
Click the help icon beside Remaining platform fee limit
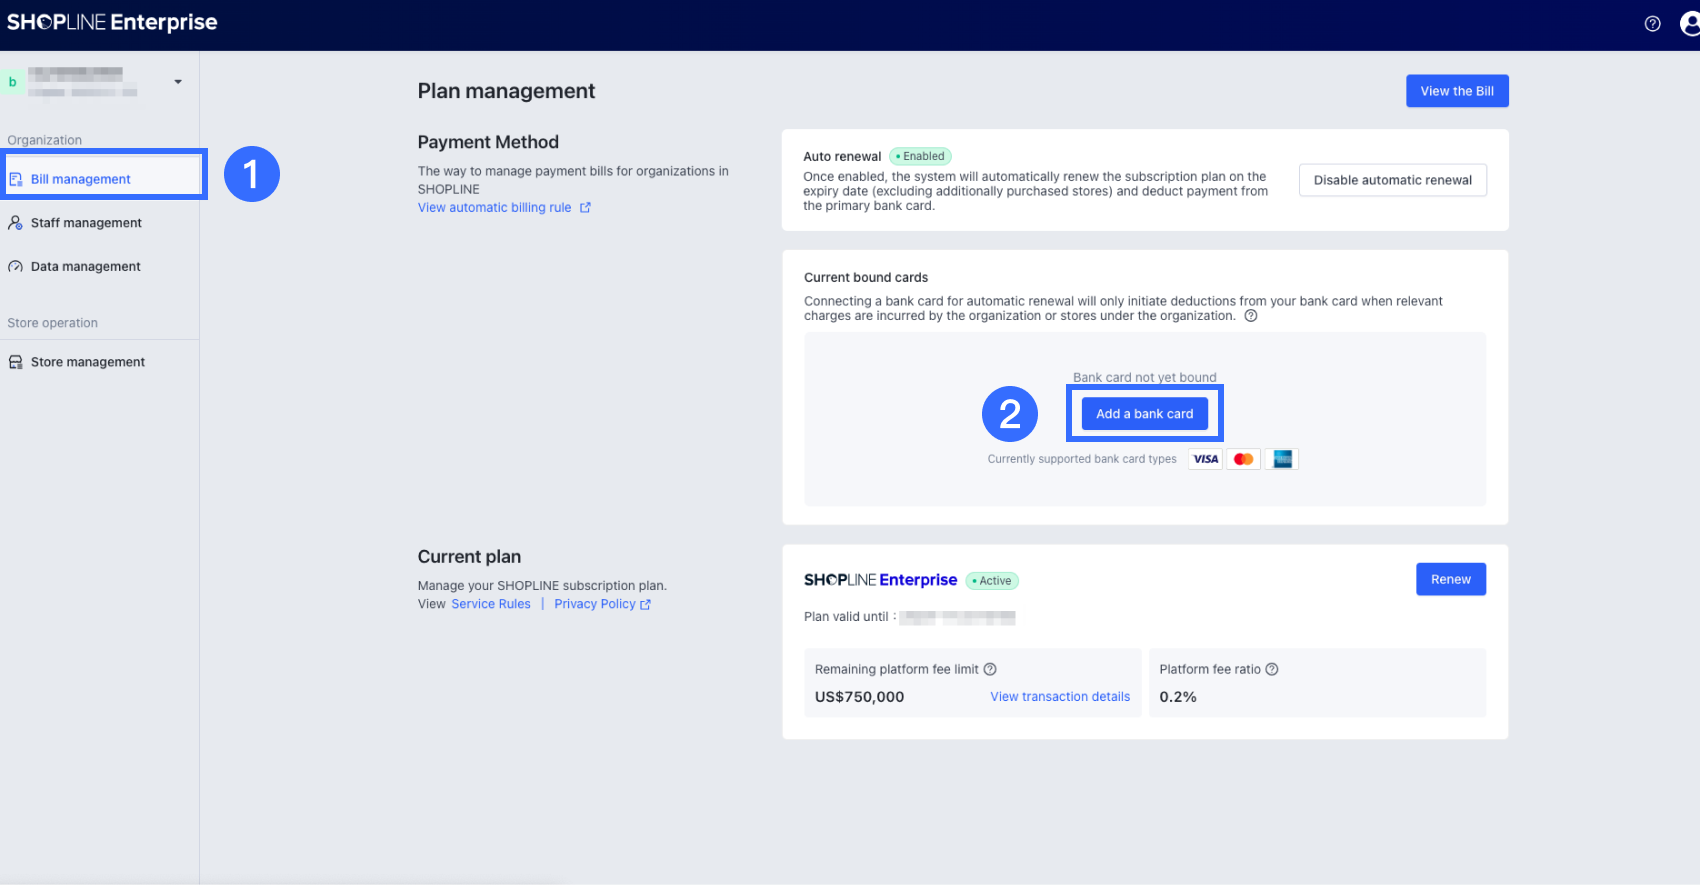[990, 669]
